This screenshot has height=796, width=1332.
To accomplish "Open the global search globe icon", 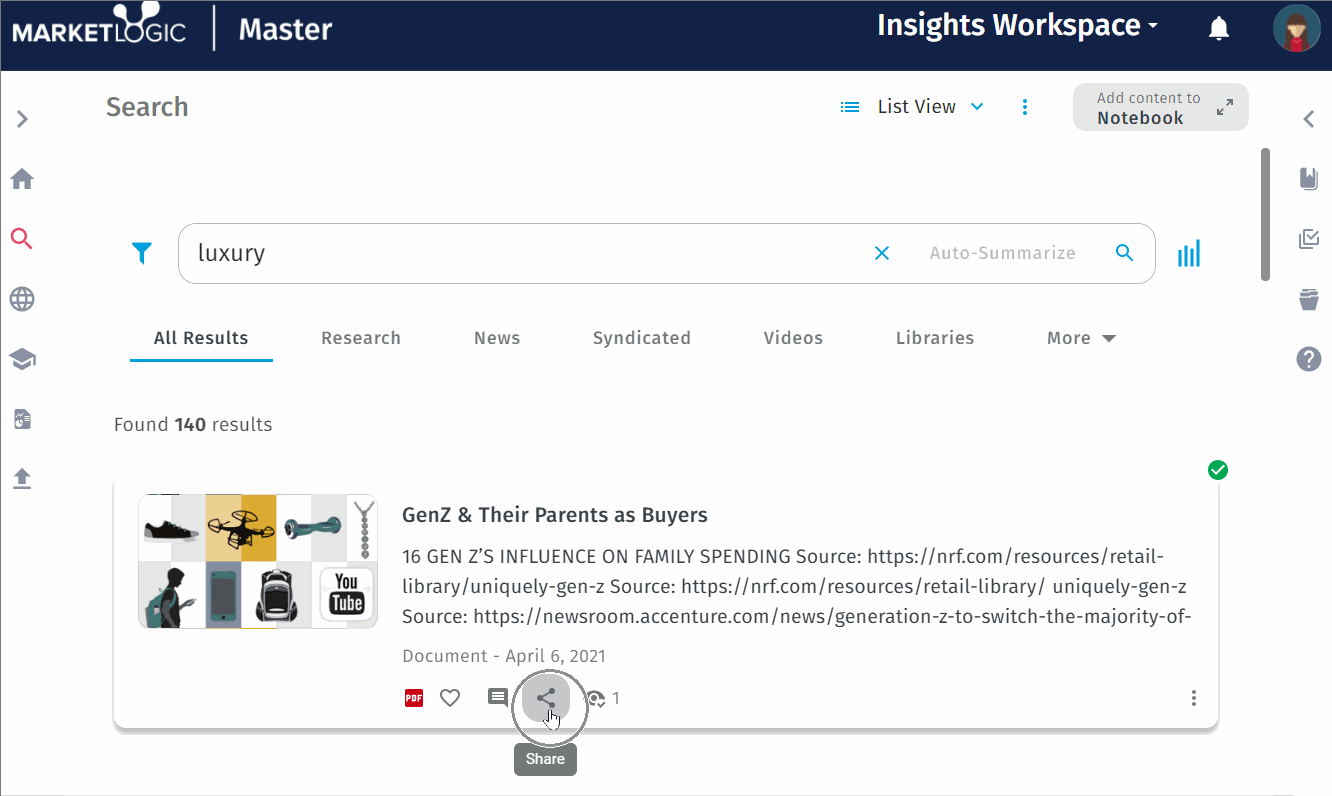I will [22, 298].
